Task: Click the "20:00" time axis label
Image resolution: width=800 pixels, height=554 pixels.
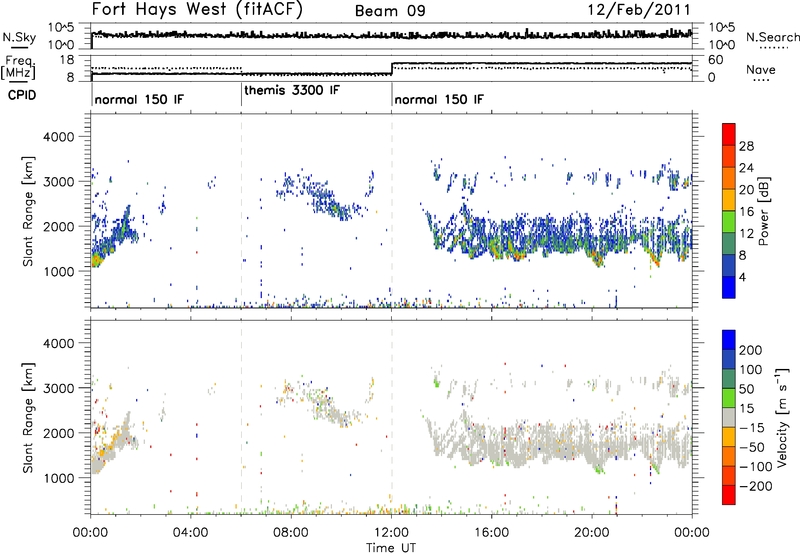Action: click(592, 533)
